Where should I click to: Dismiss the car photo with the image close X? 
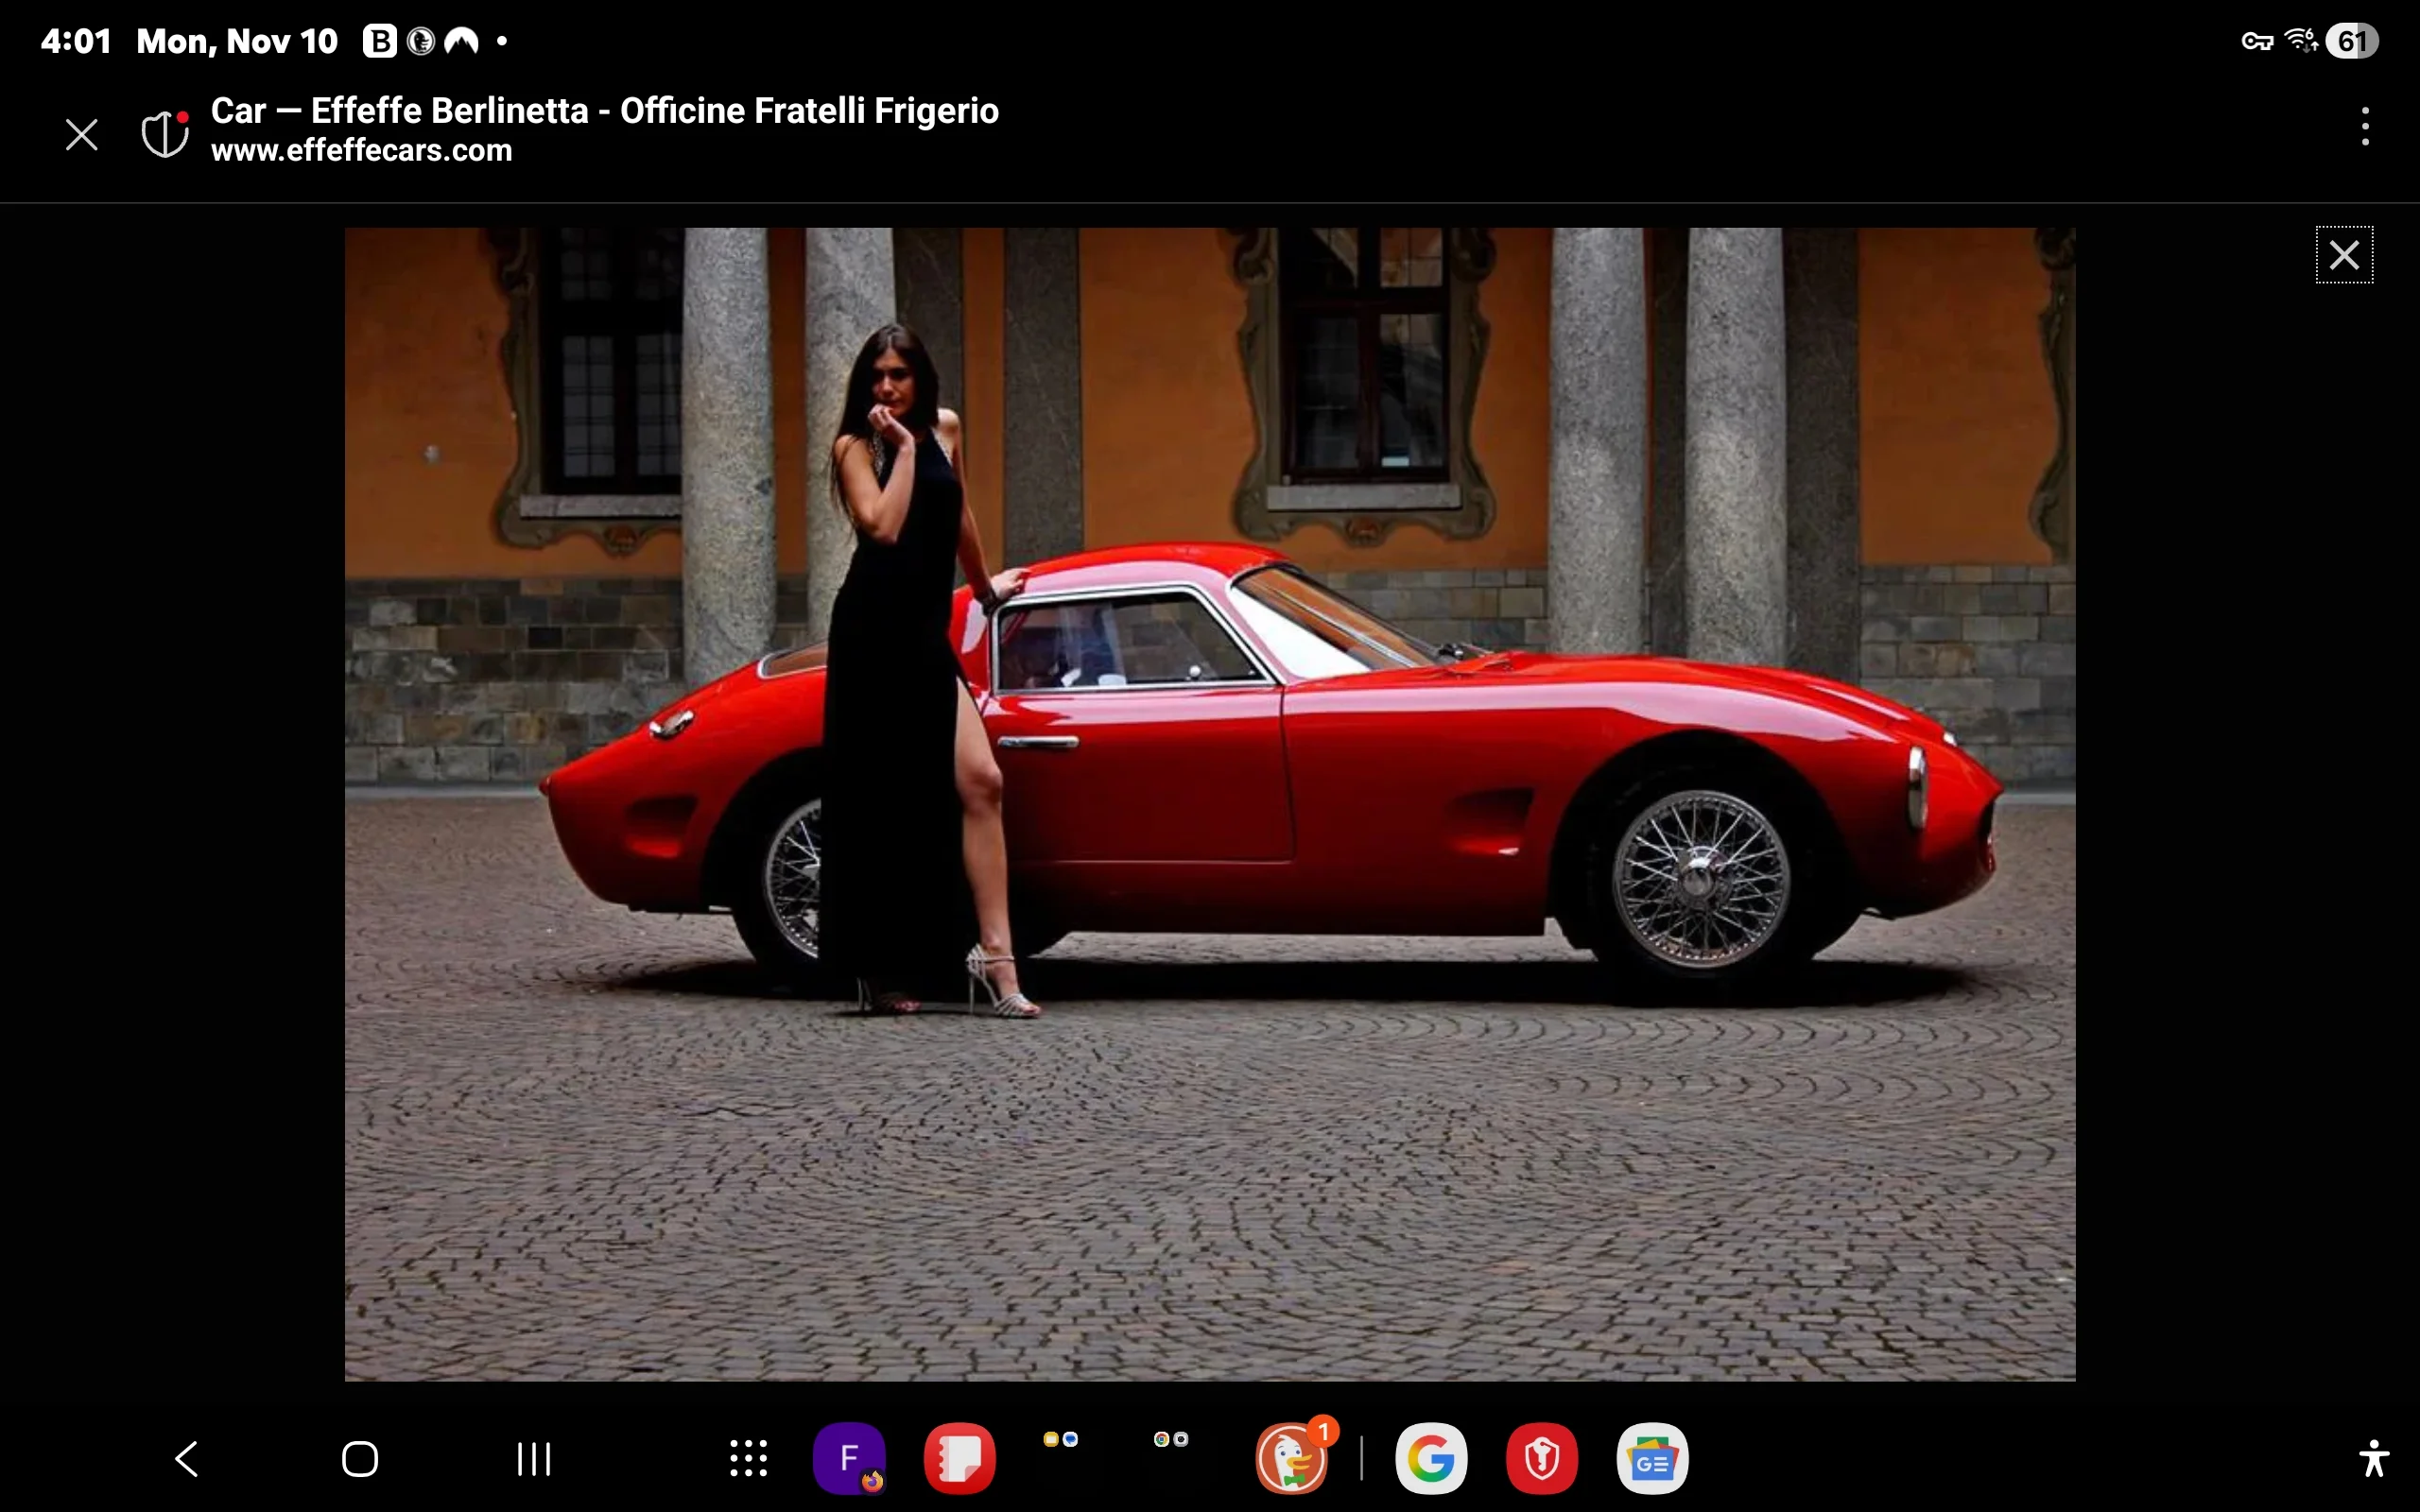pyautogui.click(x=2344, y=254)
